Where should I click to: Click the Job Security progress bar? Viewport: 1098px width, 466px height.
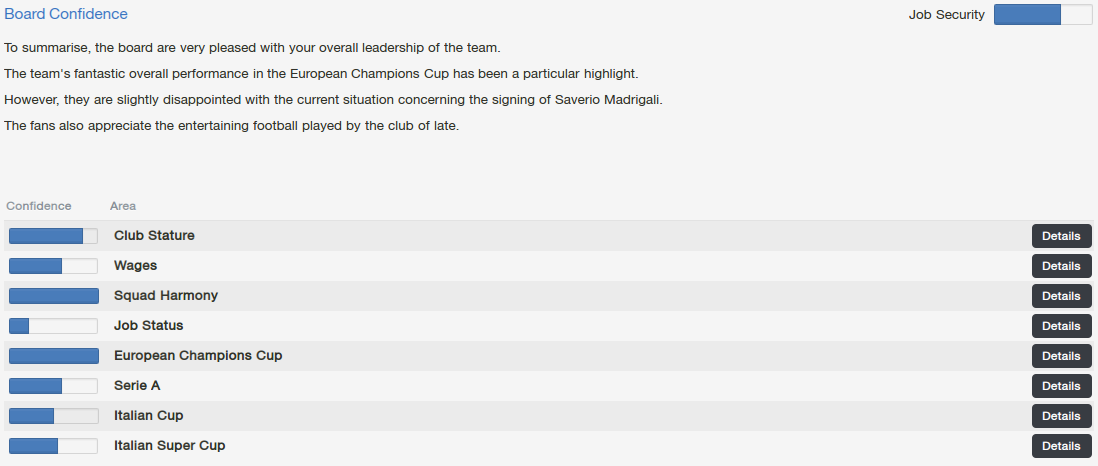pos(1043,14)
